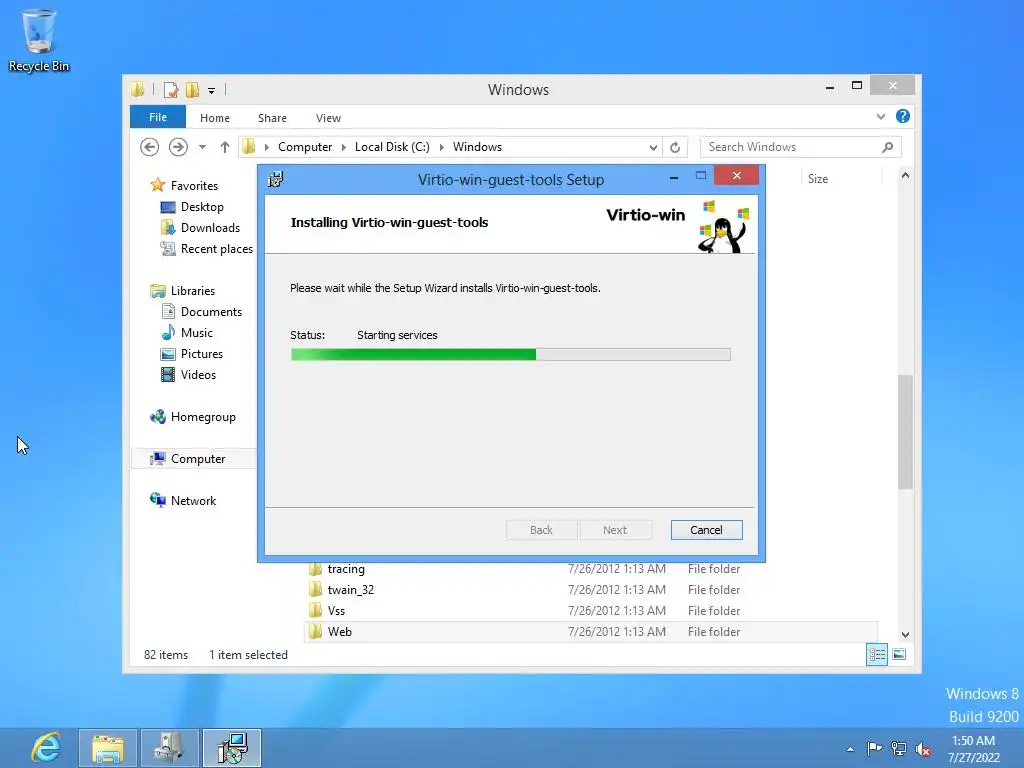Click the Explorer vertical scrollbar thumb

click(905, 432)
